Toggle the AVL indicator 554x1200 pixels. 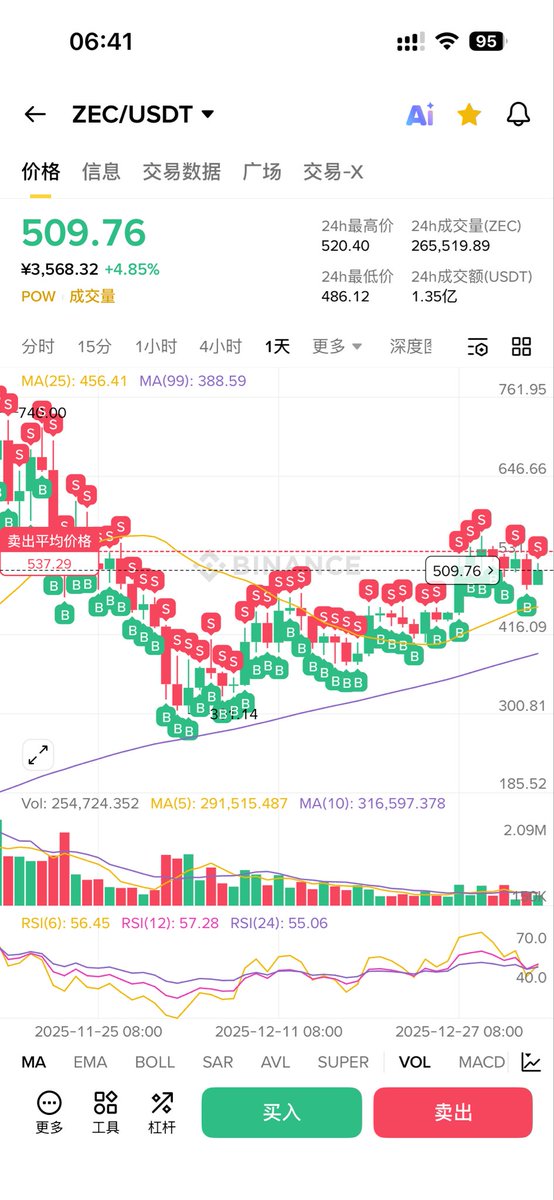[x=276, y=1062]
